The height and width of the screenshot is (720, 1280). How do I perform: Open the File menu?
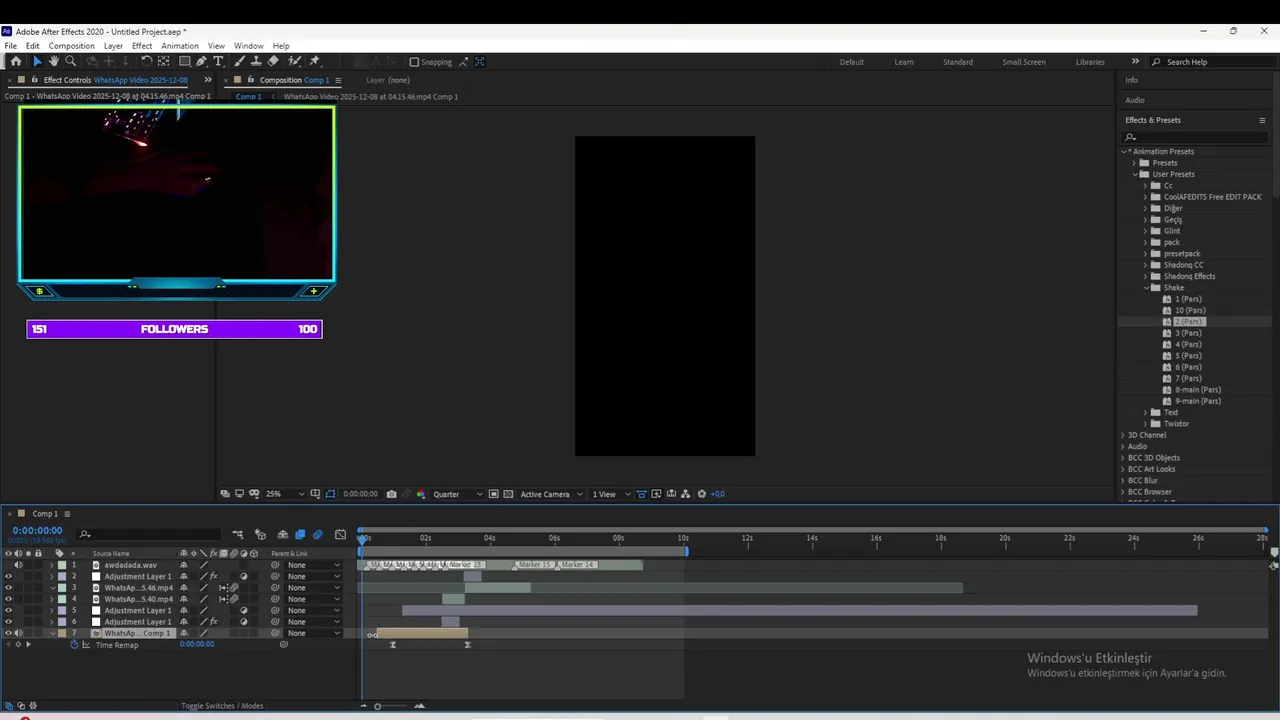(x=10, y=46)
